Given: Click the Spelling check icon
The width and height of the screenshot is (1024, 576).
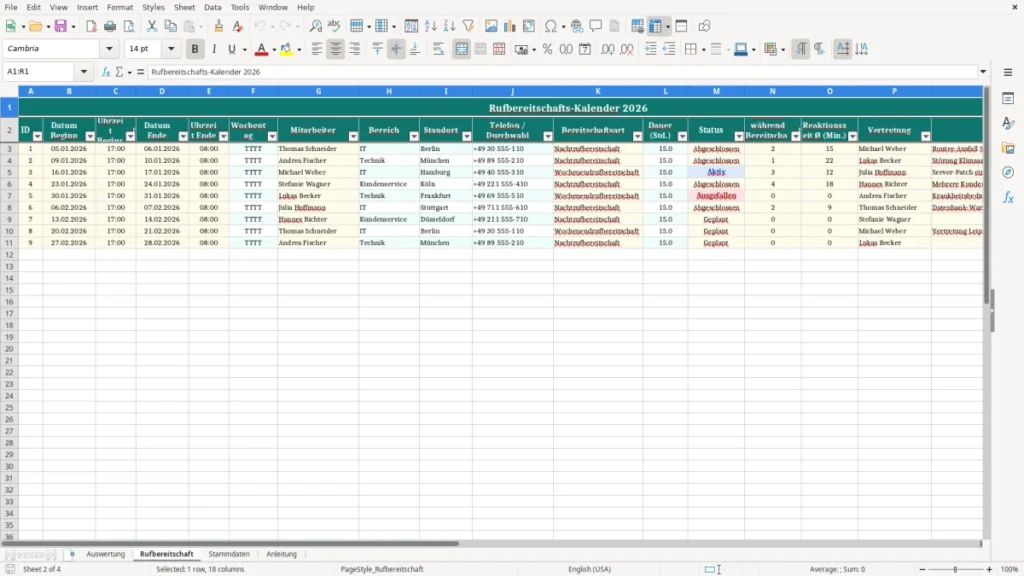Looking at the screenshot, I should pos(334,26).
